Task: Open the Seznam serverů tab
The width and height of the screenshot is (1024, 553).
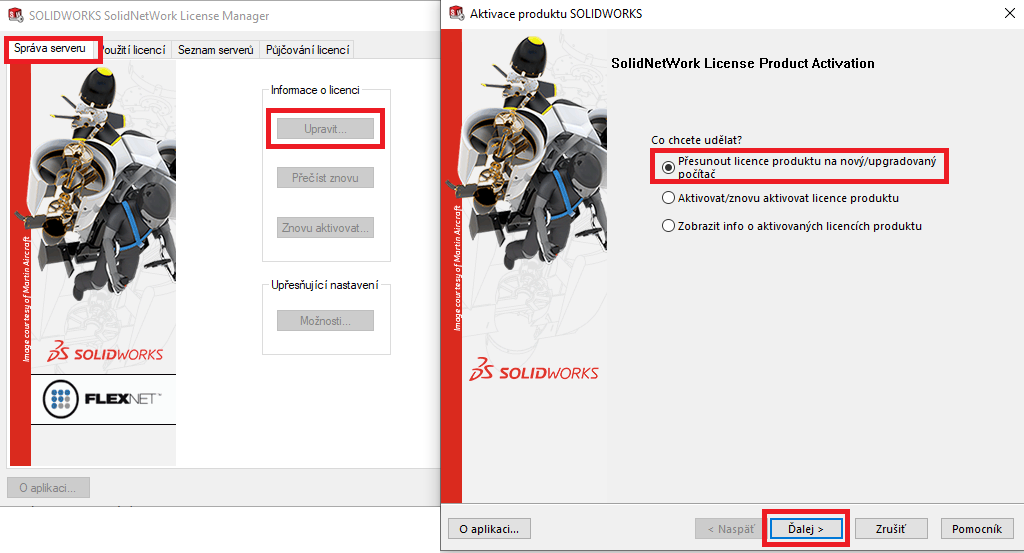Action: click(x=216, y=50)
